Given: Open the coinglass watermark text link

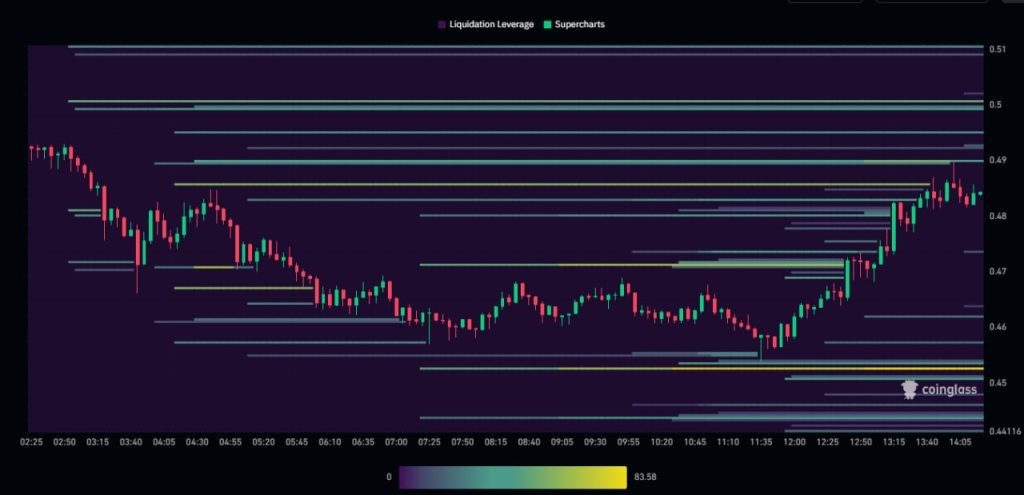Looking at the screenshot, I should pos(950,390).
